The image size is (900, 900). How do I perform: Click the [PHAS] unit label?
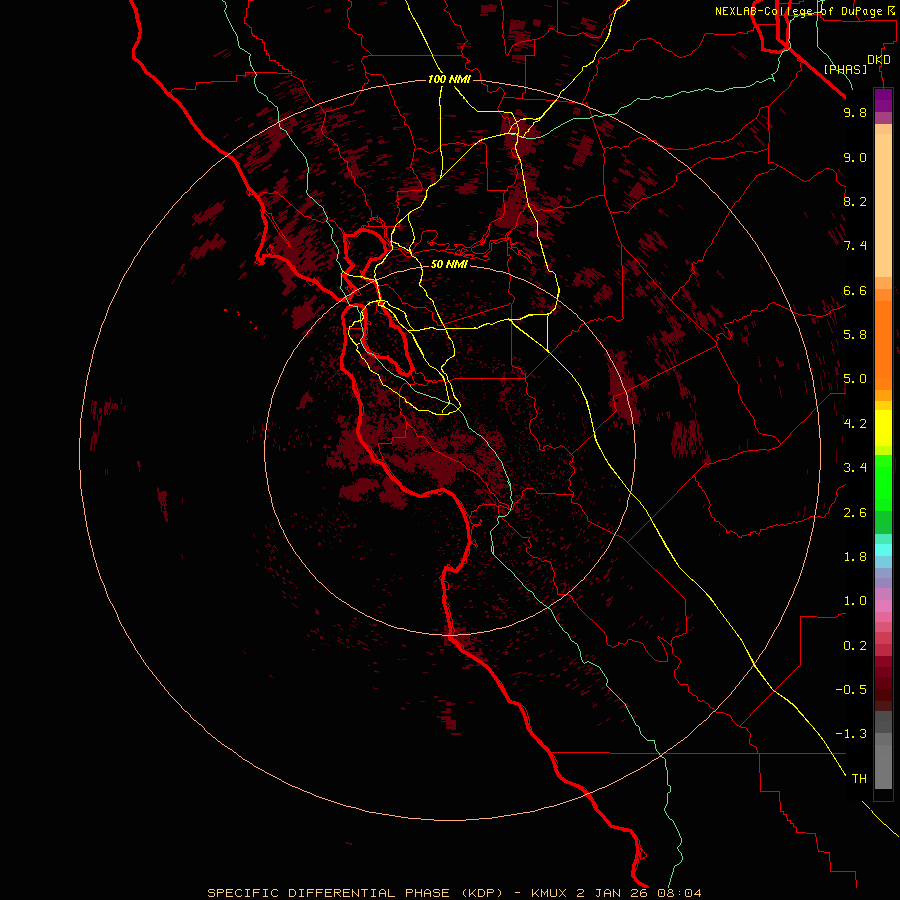pos(845,69)
